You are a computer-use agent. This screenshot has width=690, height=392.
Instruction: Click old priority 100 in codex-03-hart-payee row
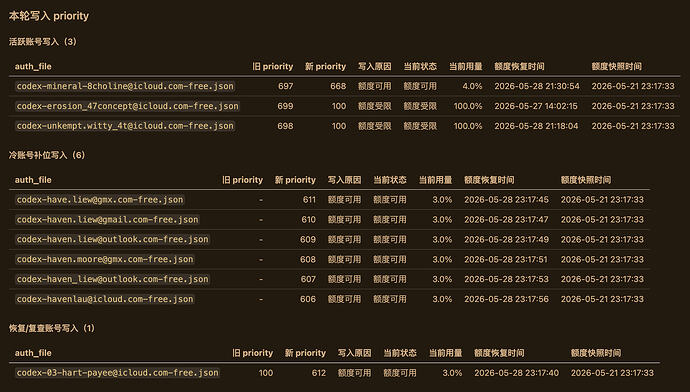[x=266, y=373]
